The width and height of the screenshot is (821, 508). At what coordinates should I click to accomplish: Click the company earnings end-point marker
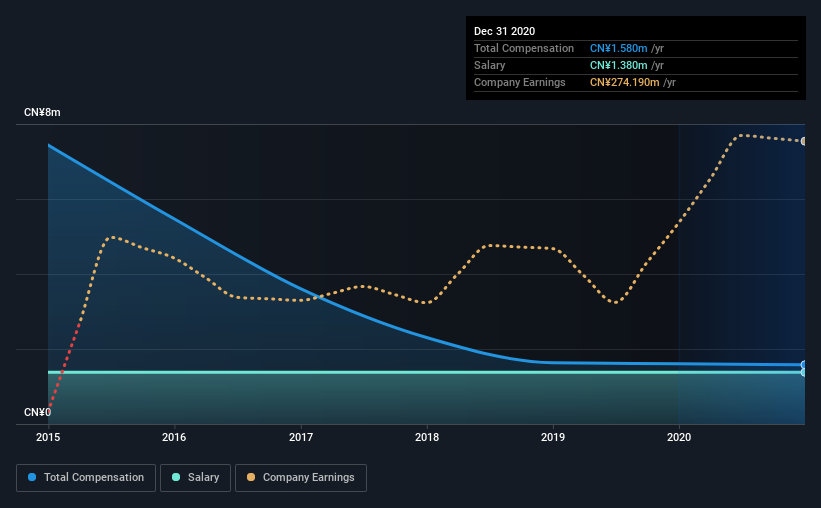pyautogui.click(x=803, y=141)
